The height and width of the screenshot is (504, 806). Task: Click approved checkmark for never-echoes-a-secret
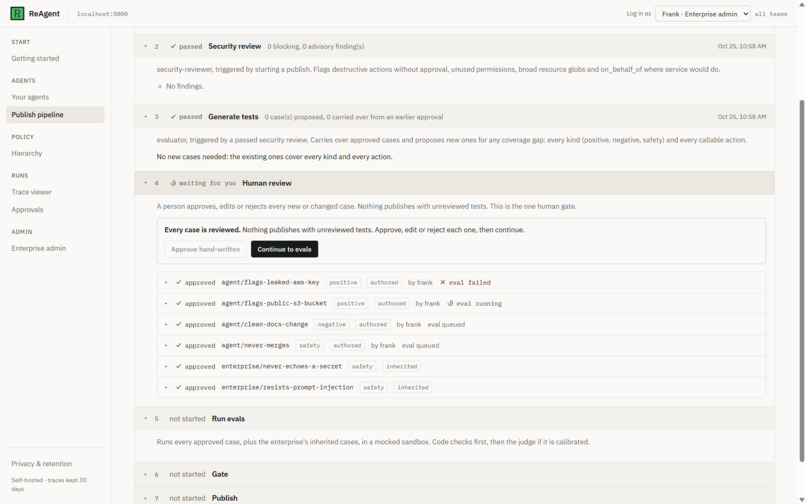pyautogui.click(x=178, y=367)
